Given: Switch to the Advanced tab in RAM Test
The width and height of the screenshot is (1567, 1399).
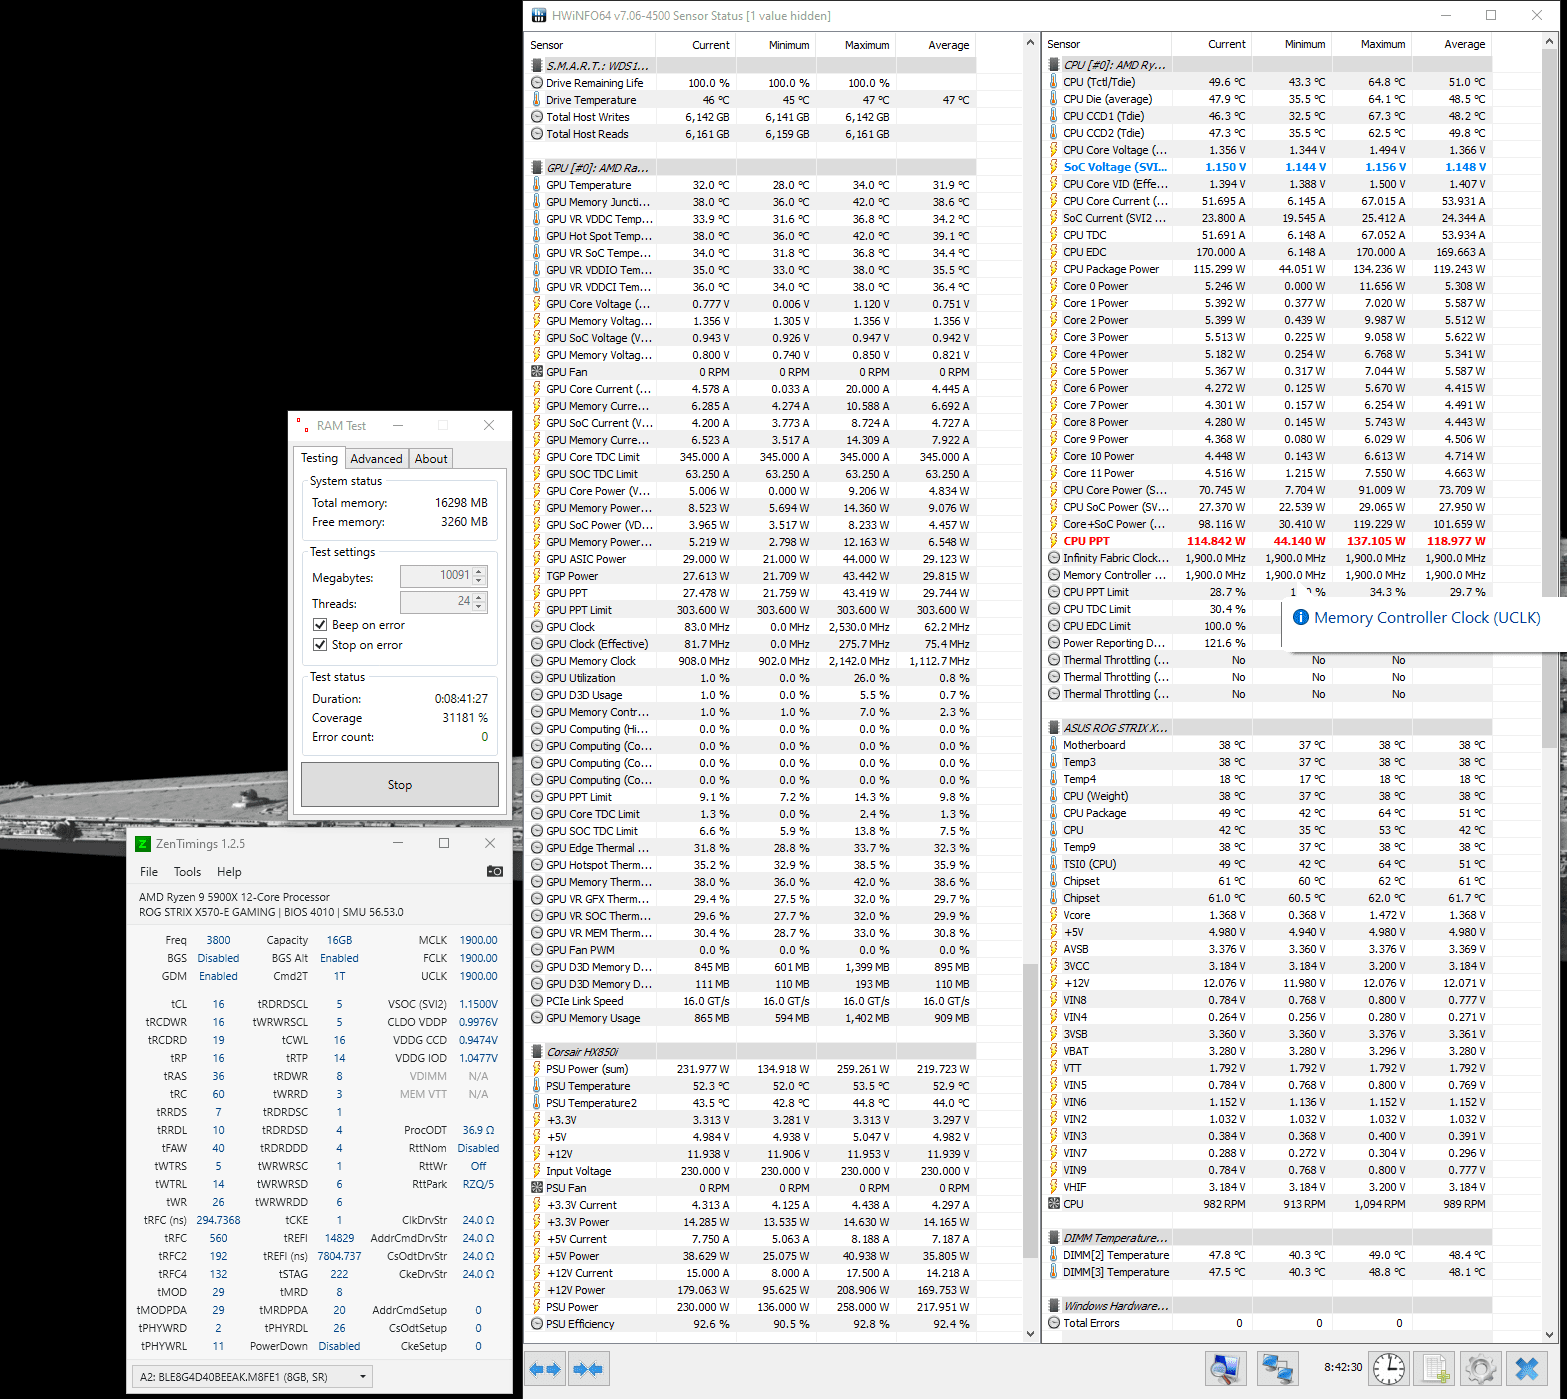Looking at the screenshot, I should [376, 459].
